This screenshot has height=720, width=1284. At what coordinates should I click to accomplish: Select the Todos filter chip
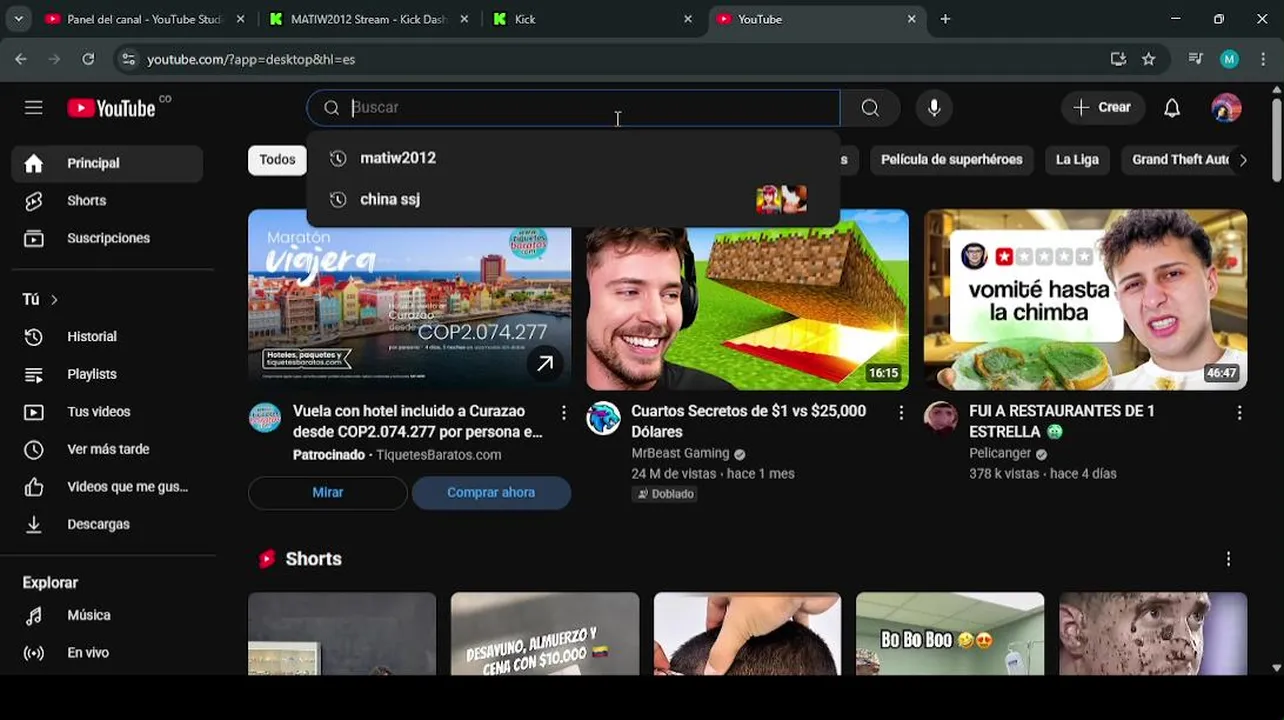[x=277, y=160]
